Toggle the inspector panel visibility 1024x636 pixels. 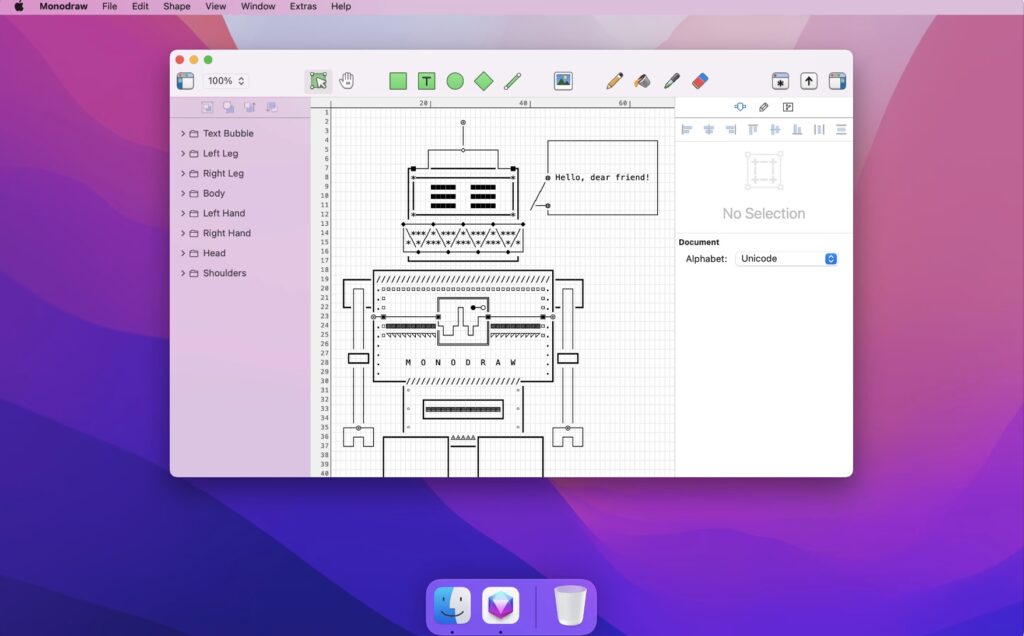837,81
